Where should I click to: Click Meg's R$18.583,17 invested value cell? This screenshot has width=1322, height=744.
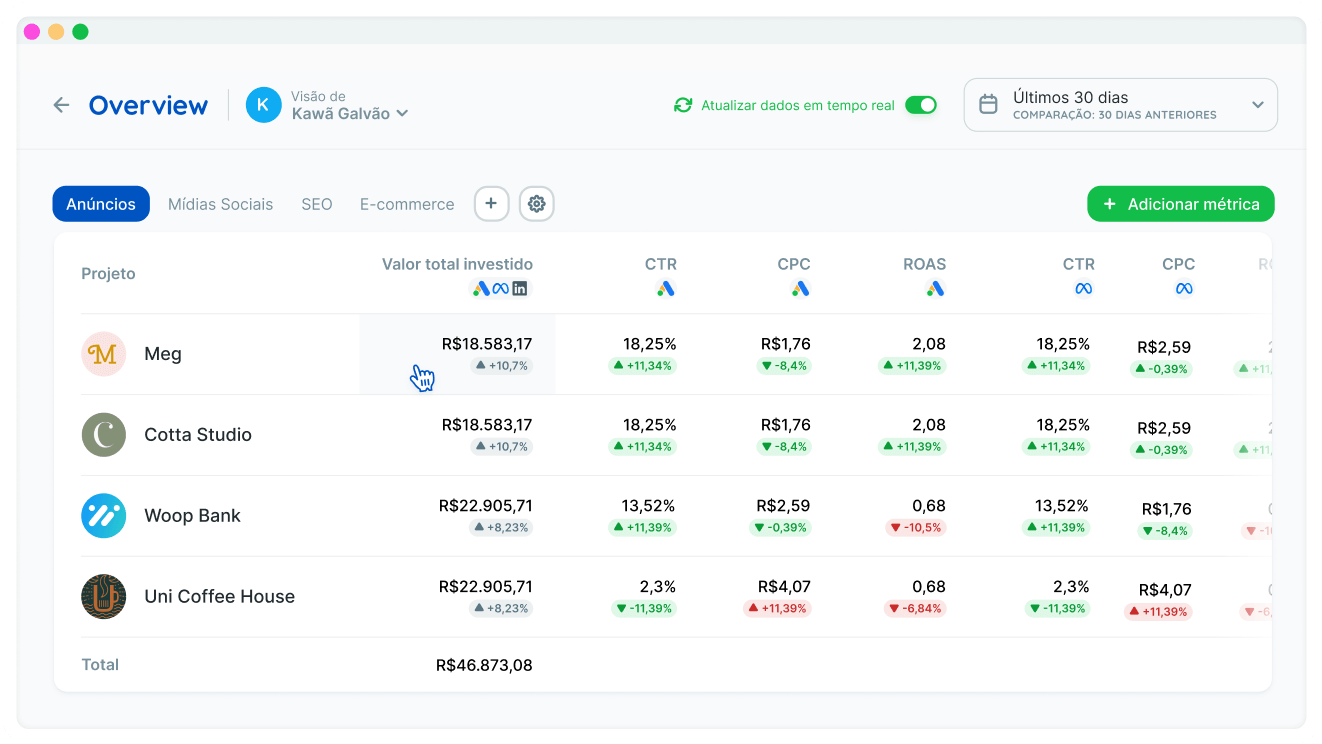point(486,344)
